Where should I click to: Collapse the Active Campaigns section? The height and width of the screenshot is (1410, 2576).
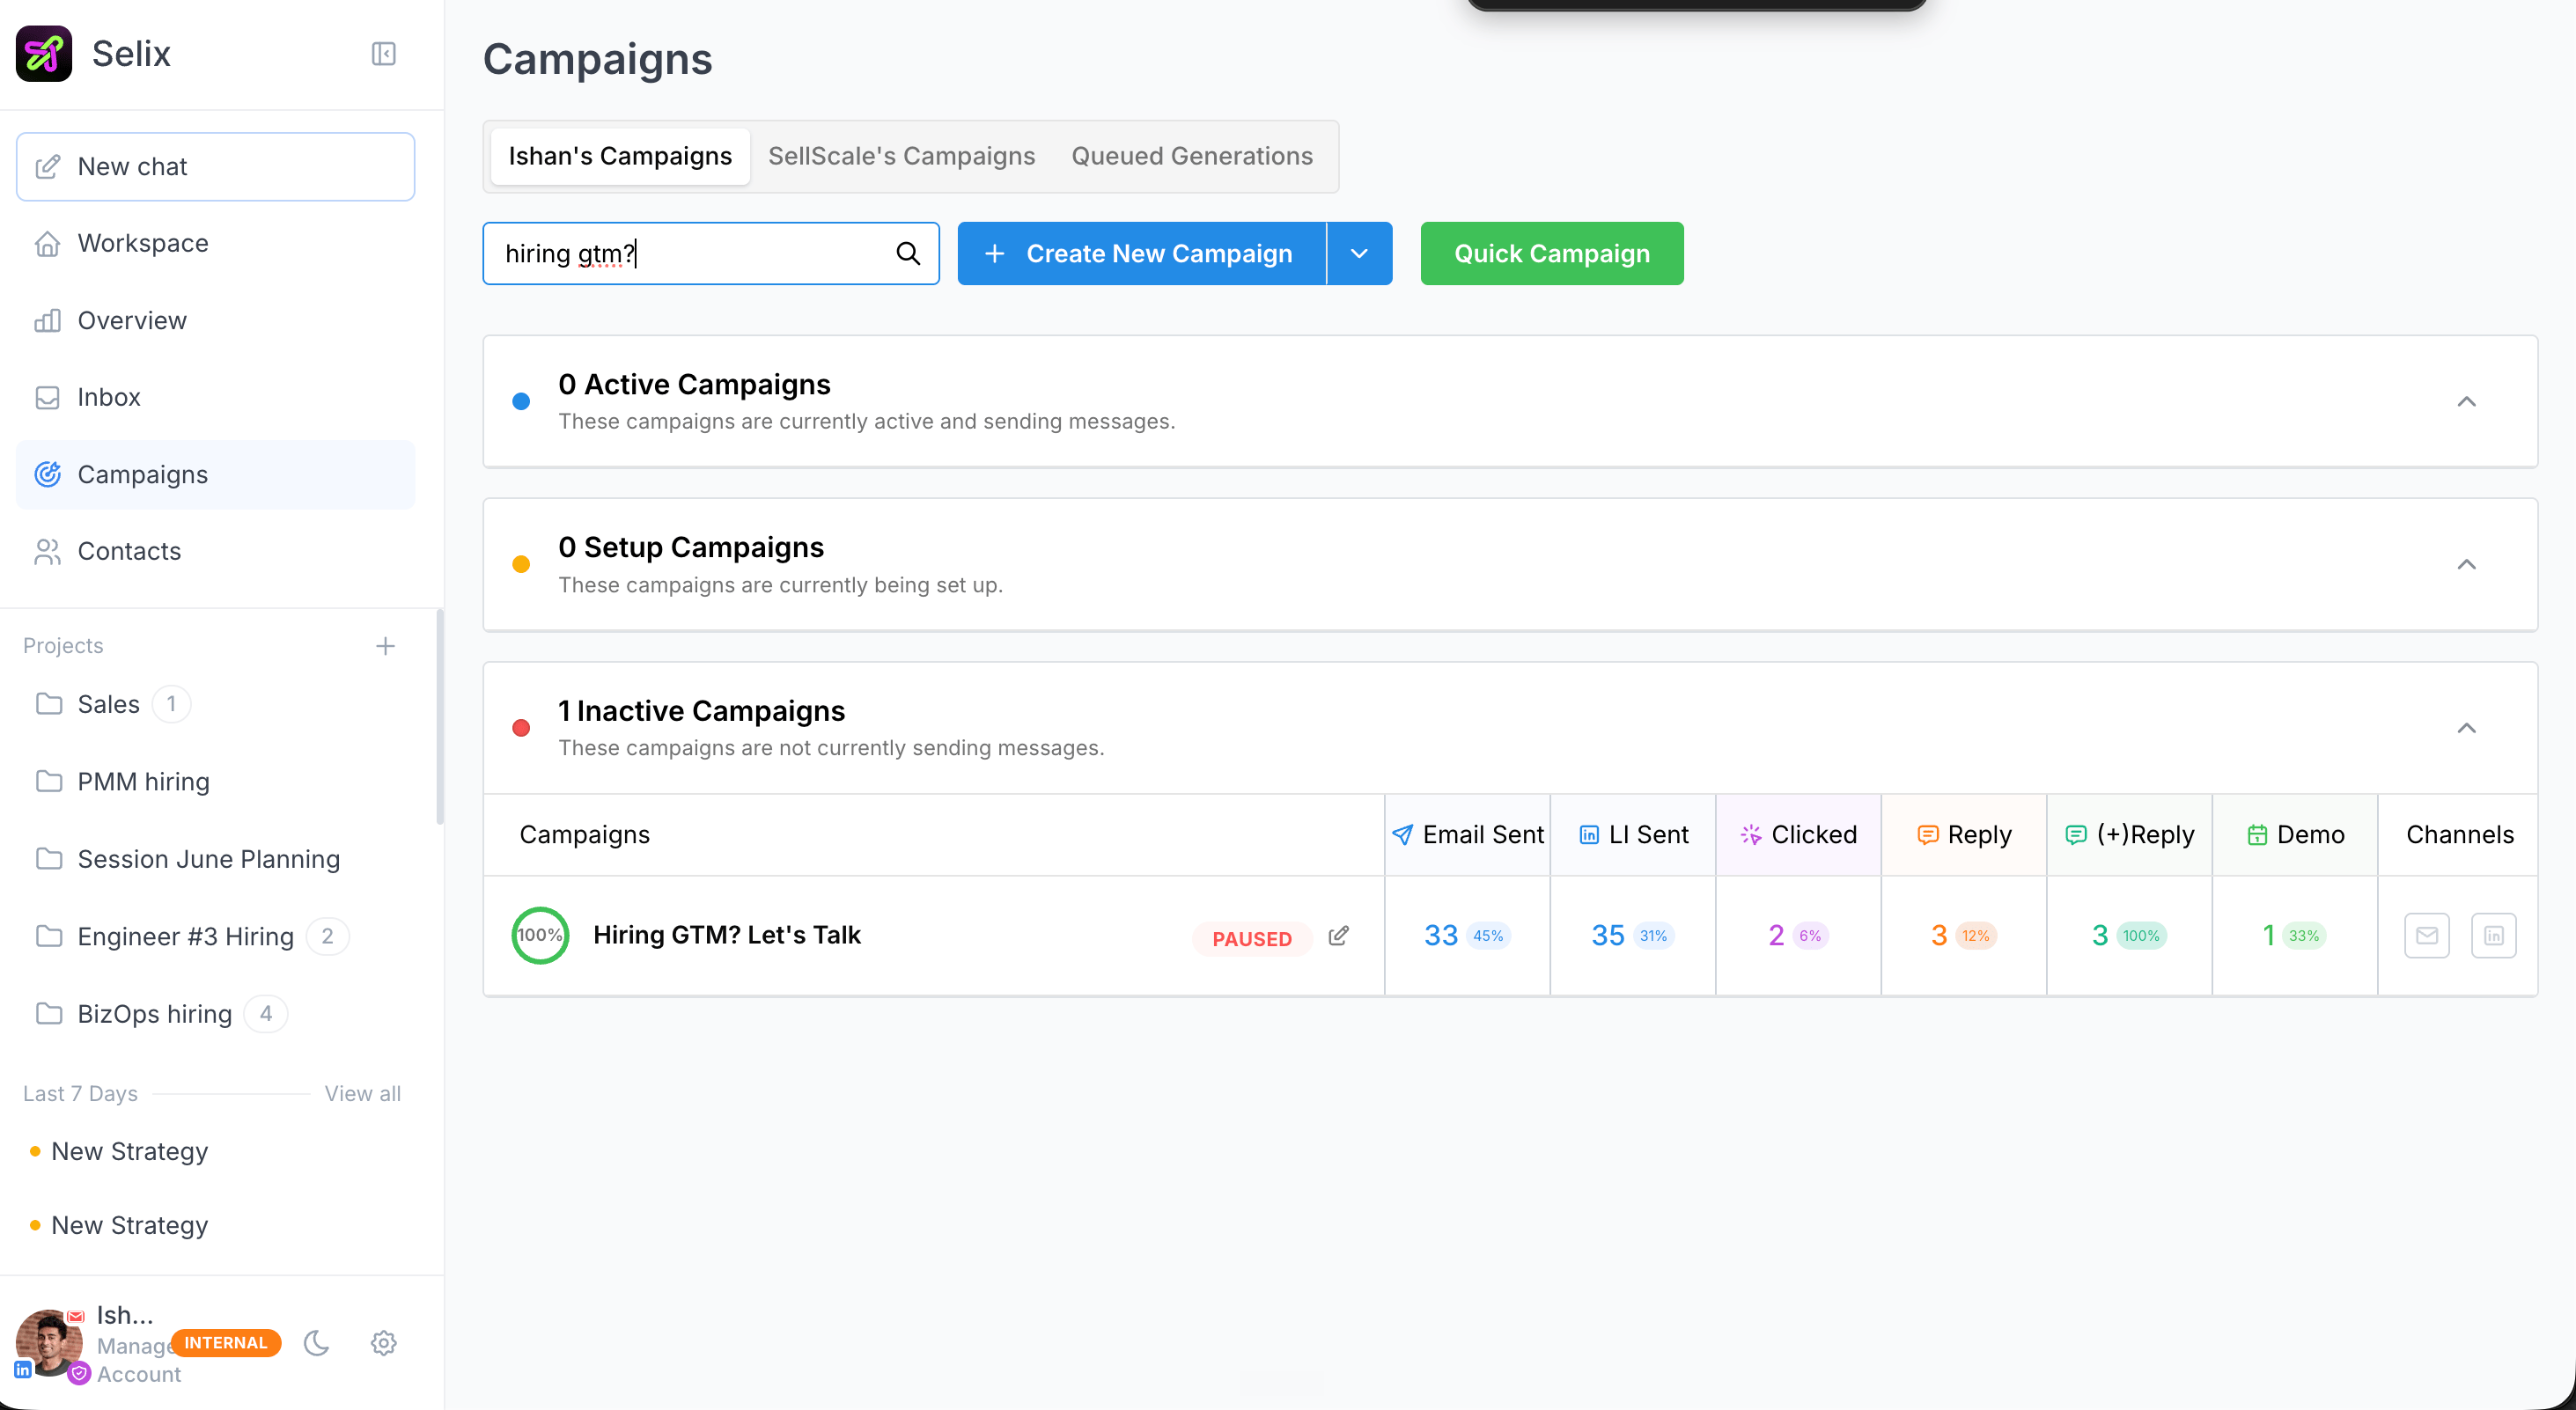(2467, 402)
